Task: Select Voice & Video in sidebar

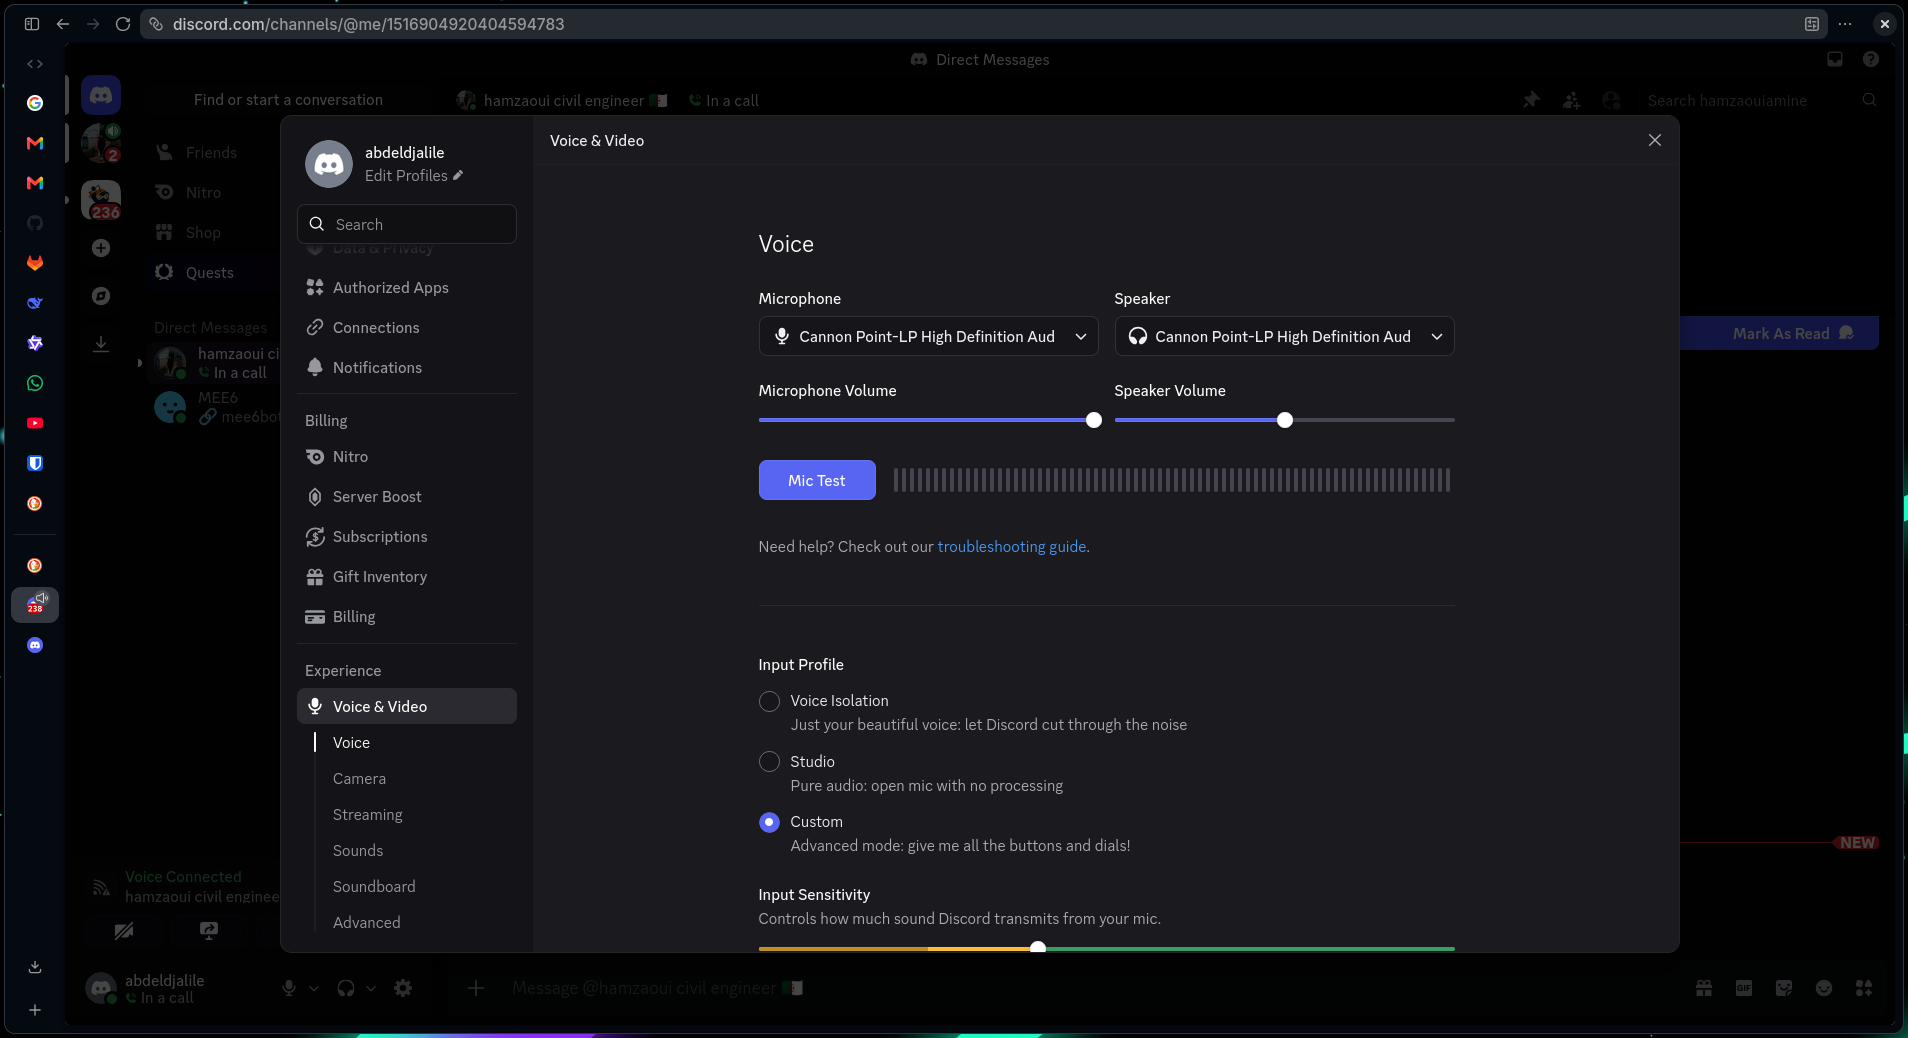Action: [407, 706]
